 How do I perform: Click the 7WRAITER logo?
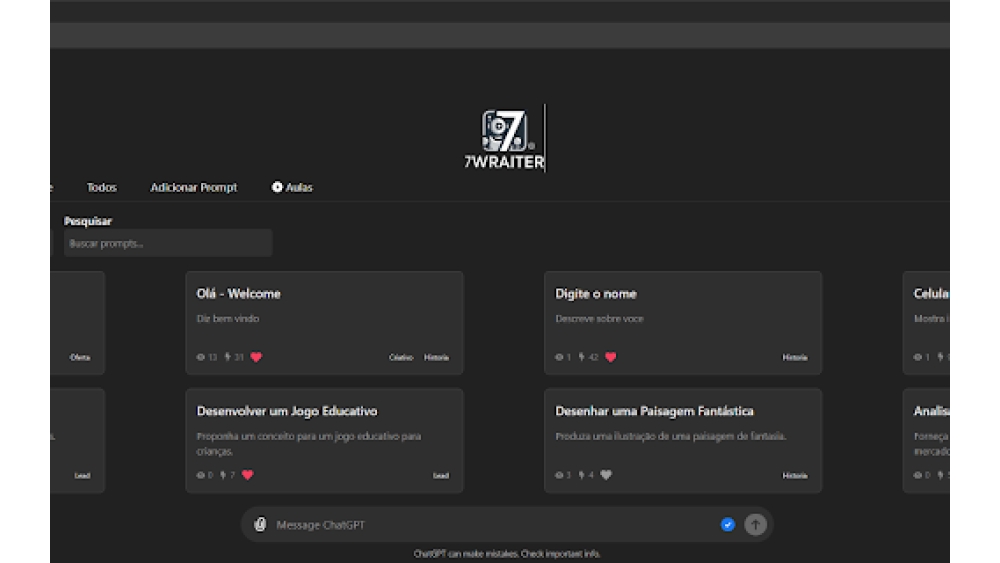504,139
